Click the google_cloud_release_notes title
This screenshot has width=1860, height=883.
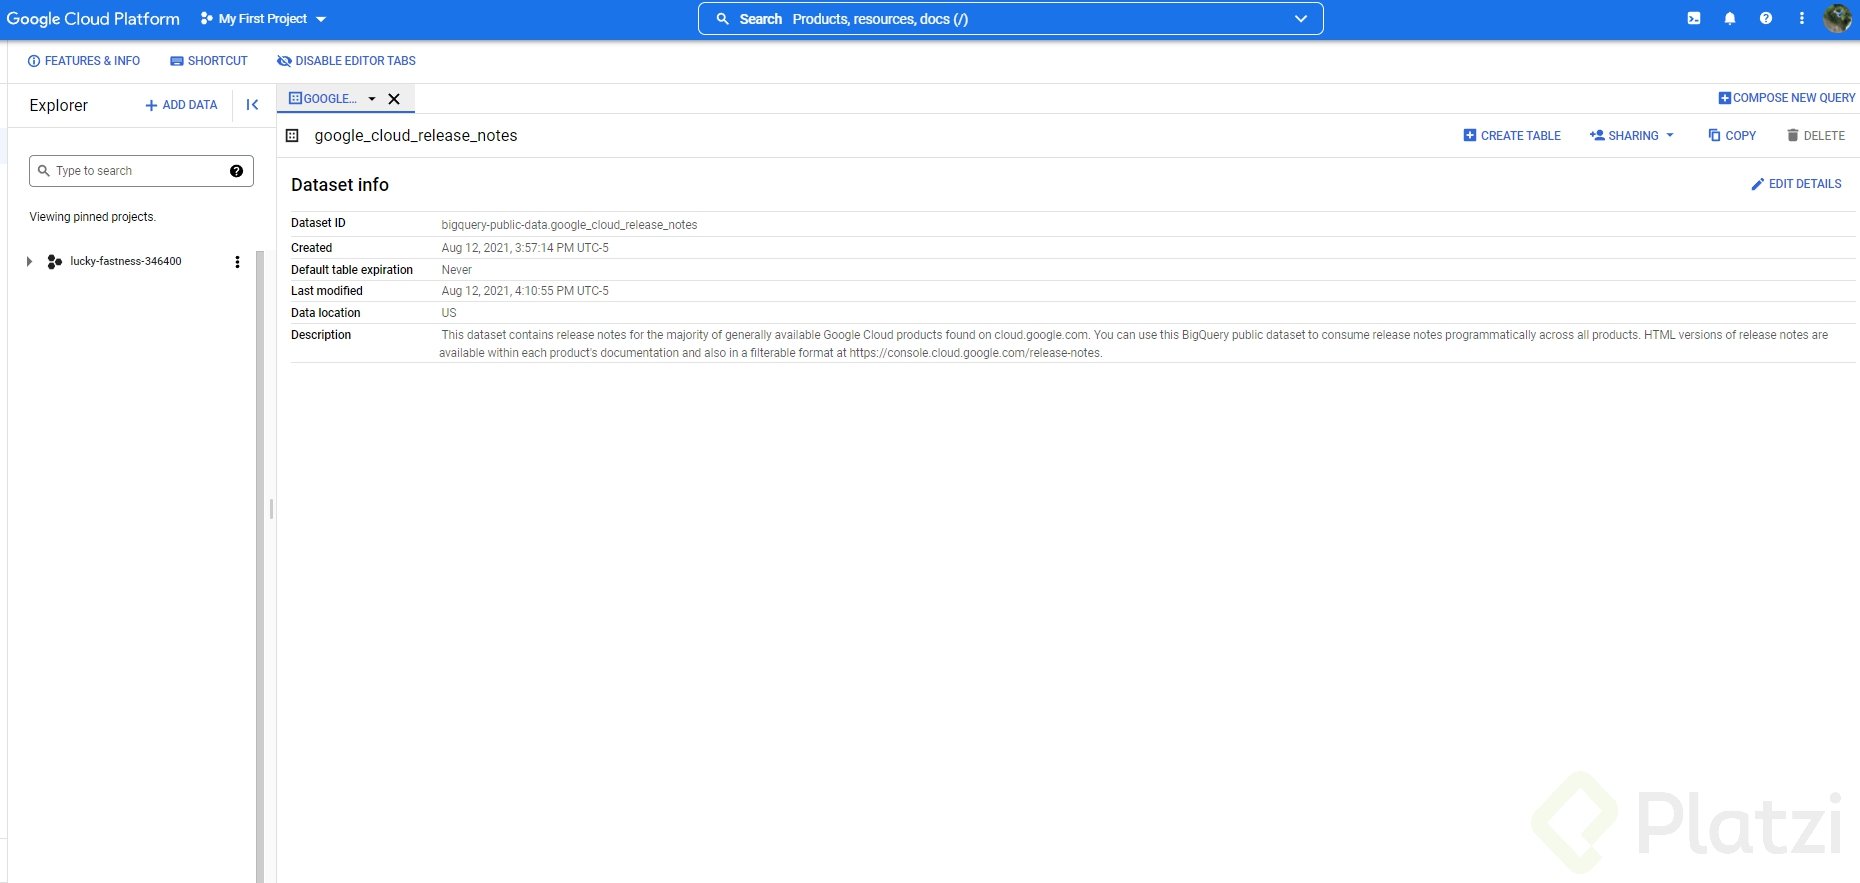point(416,136)
